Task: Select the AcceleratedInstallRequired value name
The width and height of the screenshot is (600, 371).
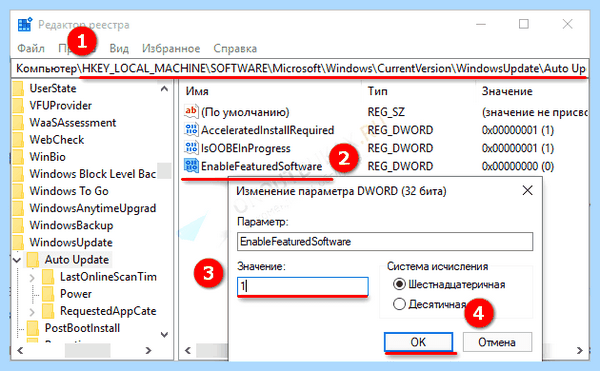Action: tap(267, 130)
